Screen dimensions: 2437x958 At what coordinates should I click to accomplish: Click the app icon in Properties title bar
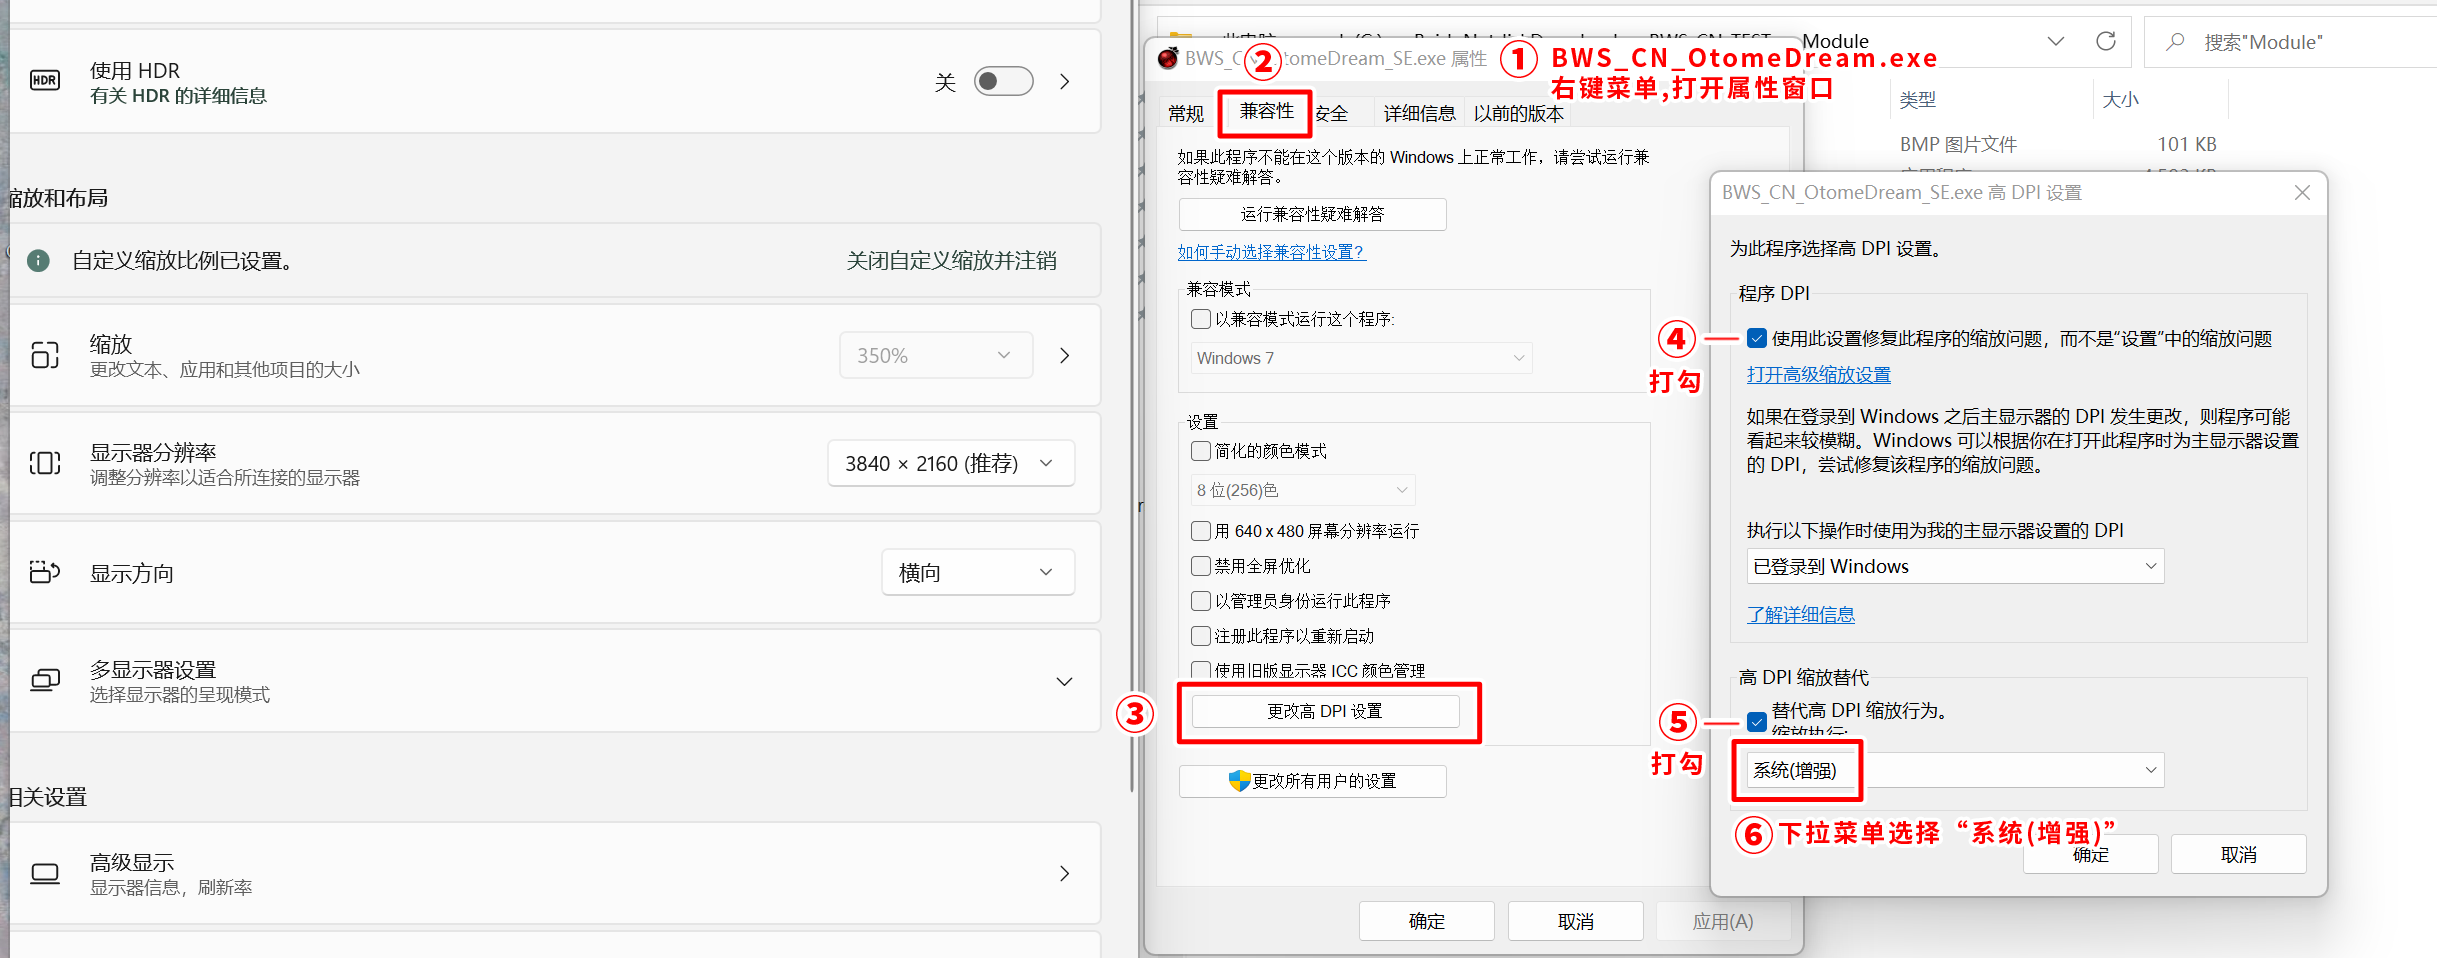pos(1167,58)
